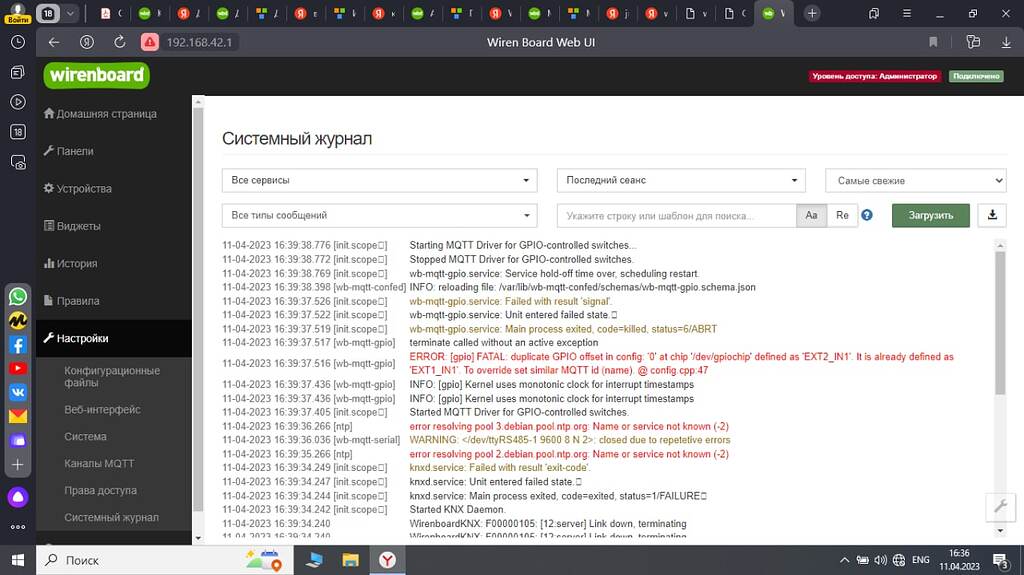The height and width of the screenshot is (575, 1024).
Task: Click the Started KNX Daemon log line
Action: [x=457, y=510]
